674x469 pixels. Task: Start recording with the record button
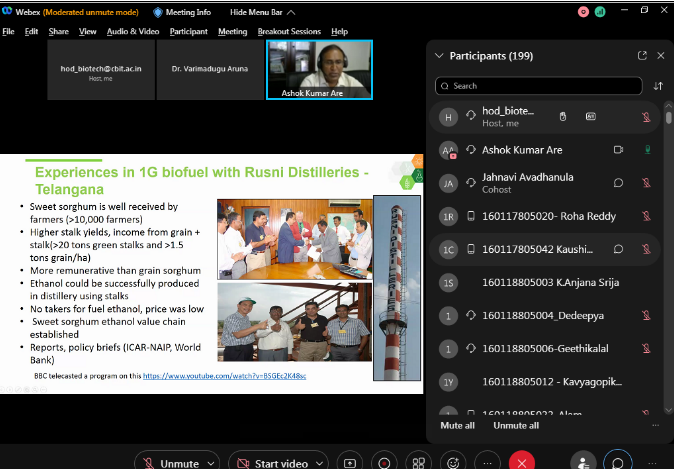click(384, 463)
